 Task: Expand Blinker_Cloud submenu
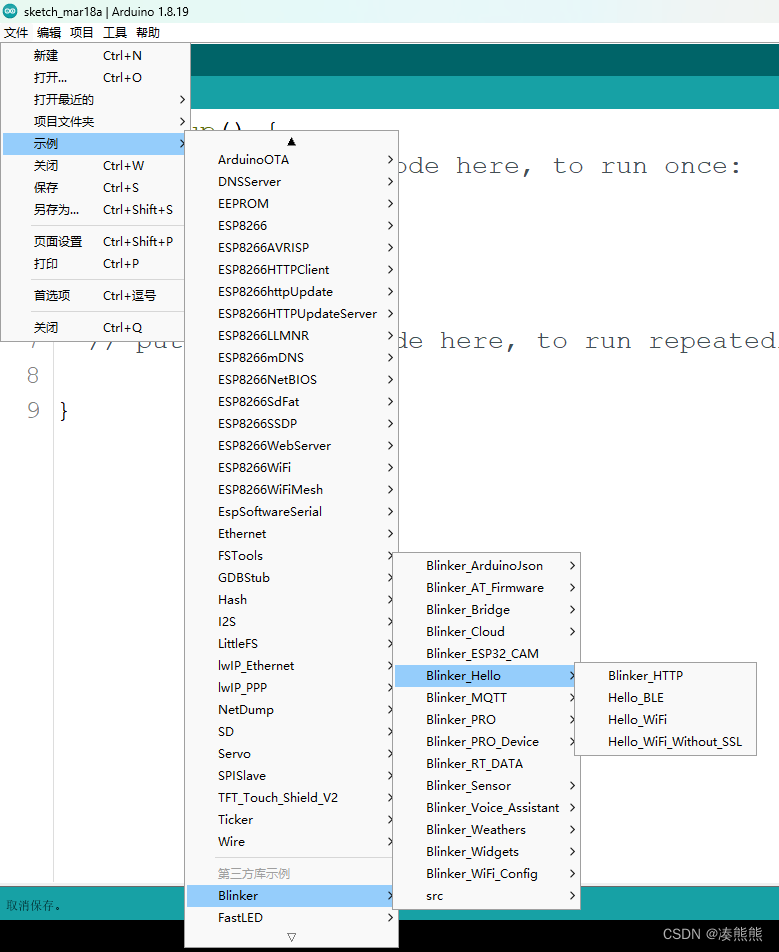click(486, 631)
